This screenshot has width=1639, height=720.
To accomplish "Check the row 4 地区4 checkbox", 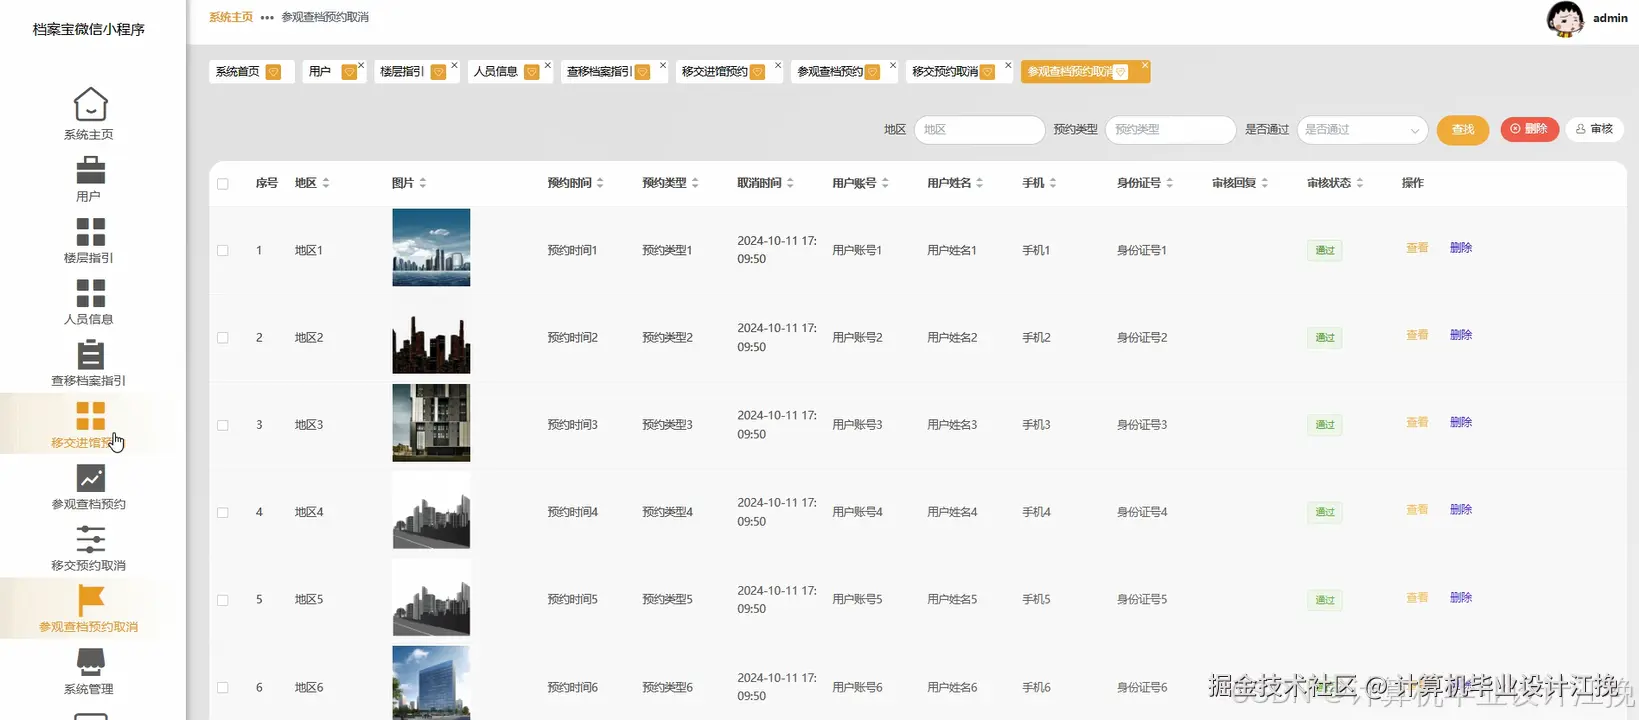I will 223,513.
